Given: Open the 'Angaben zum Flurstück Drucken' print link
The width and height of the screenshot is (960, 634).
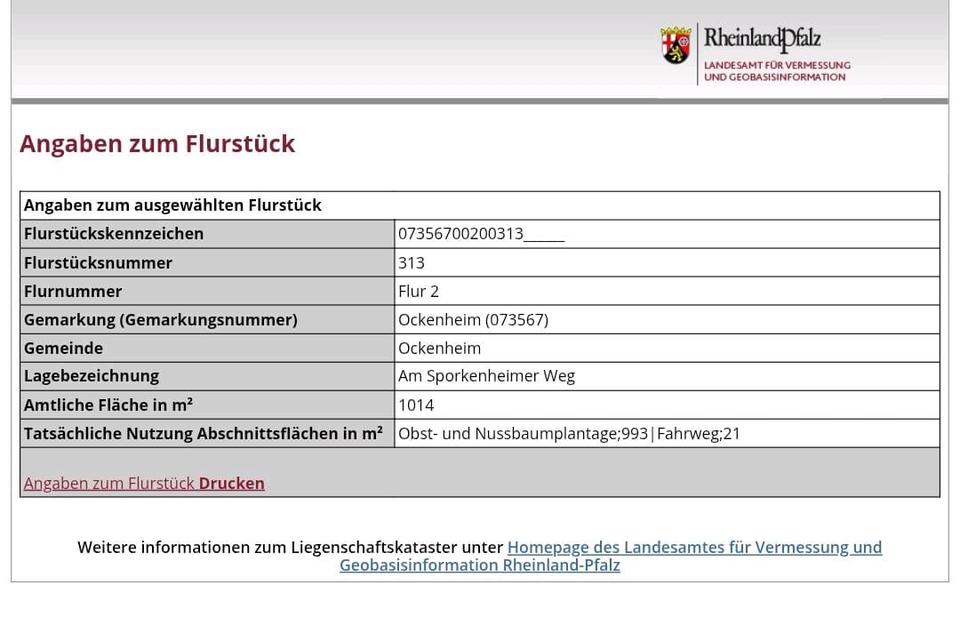Looking at the screenshot, I should [x=144, y=483].
